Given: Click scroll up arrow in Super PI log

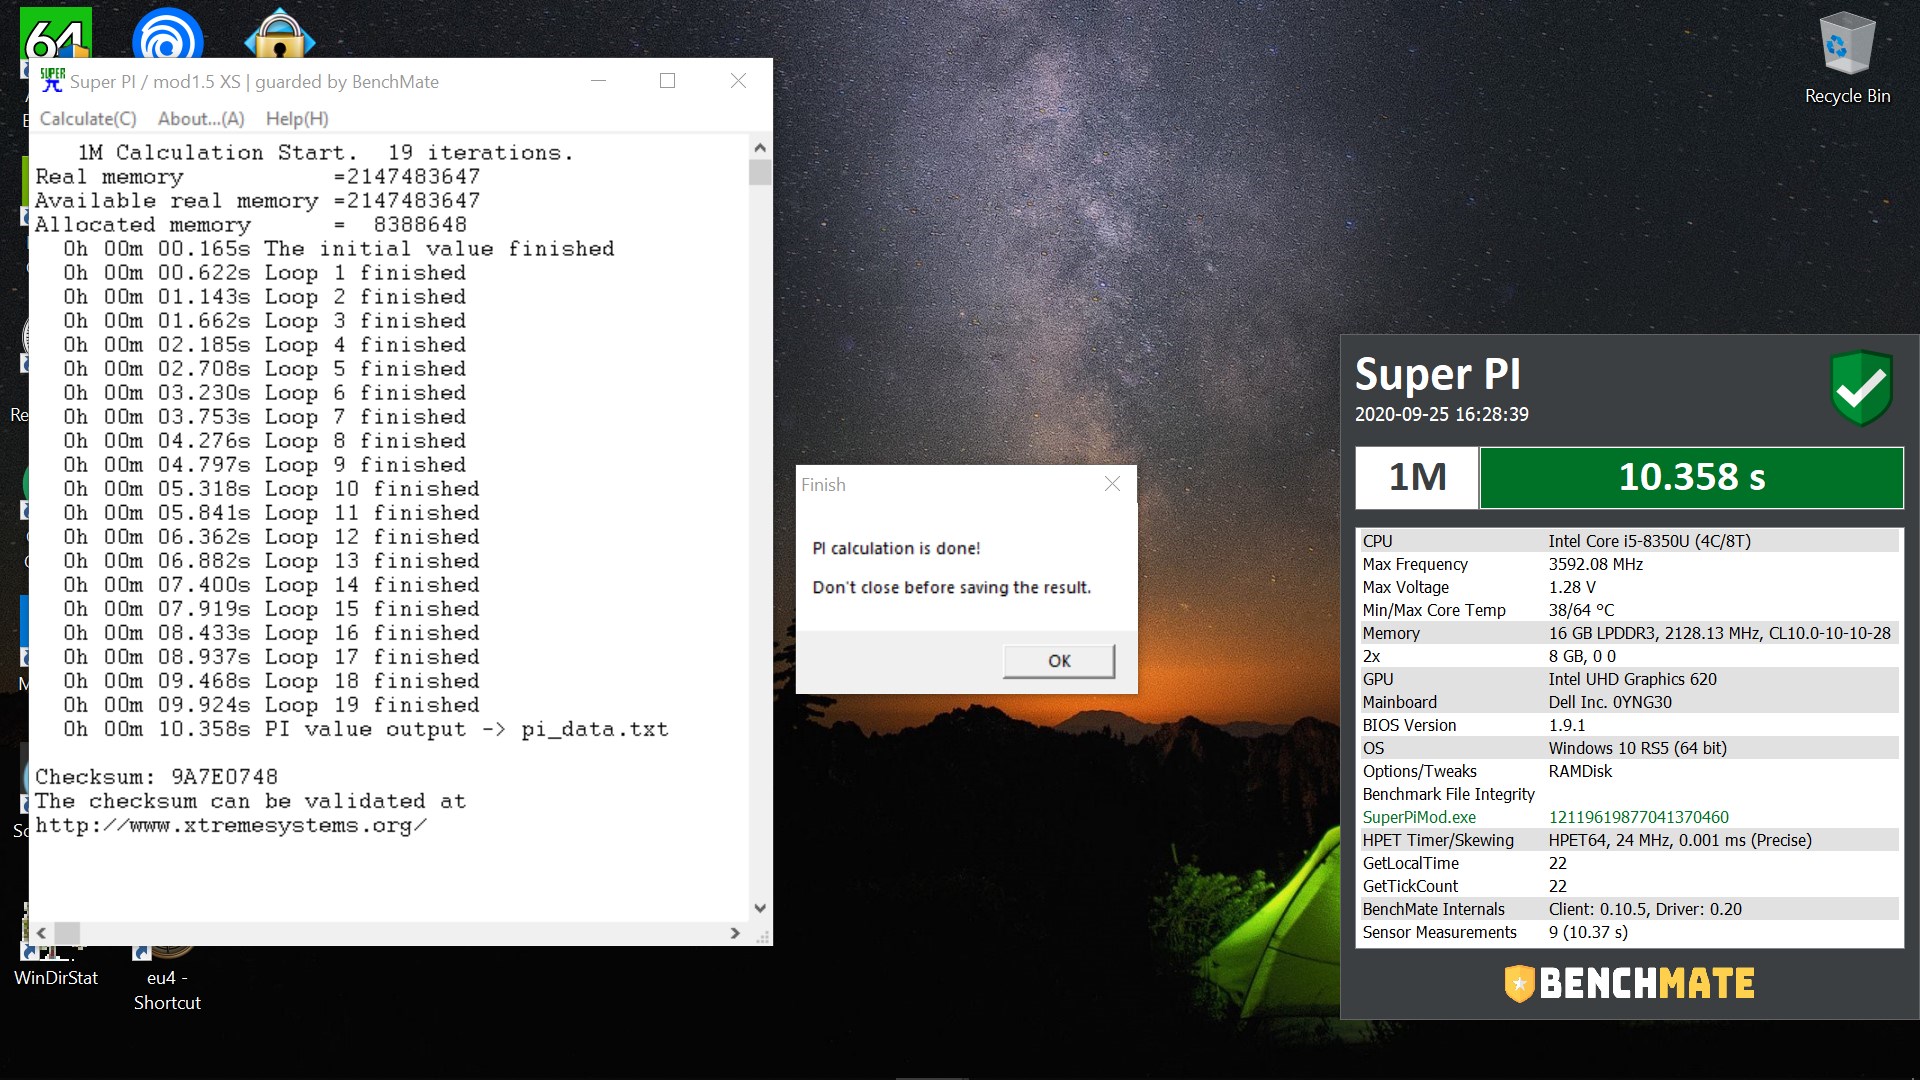Looking at the screenshot, I should pyautogui.click(x=760, y=148).
